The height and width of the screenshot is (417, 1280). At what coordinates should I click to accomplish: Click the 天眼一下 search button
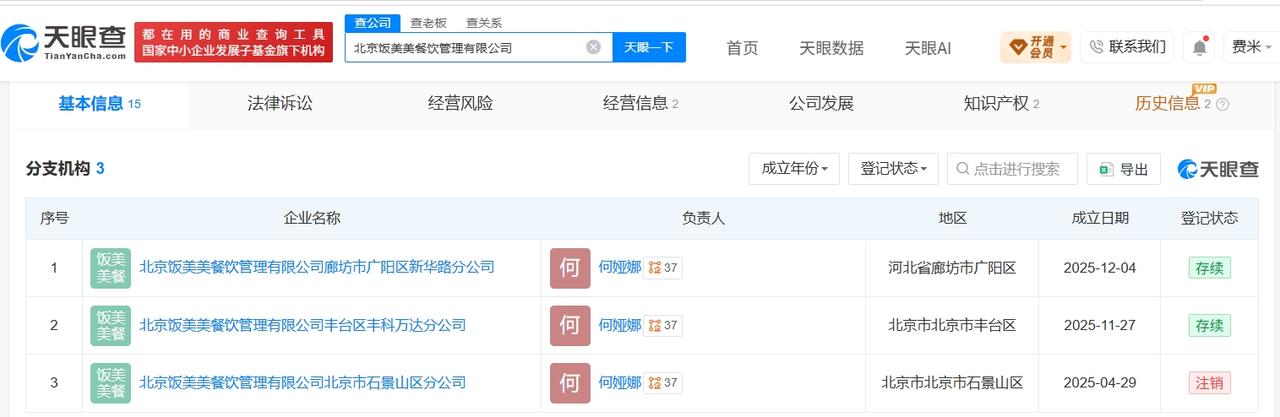click(649, 47)
